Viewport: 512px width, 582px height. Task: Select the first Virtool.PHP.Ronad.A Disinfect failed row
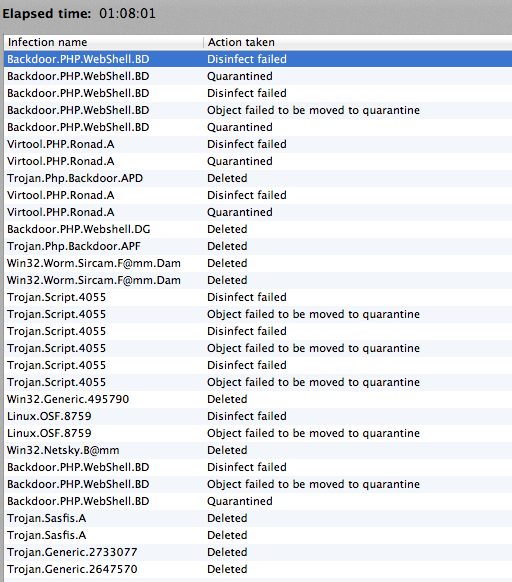(258, 144)
